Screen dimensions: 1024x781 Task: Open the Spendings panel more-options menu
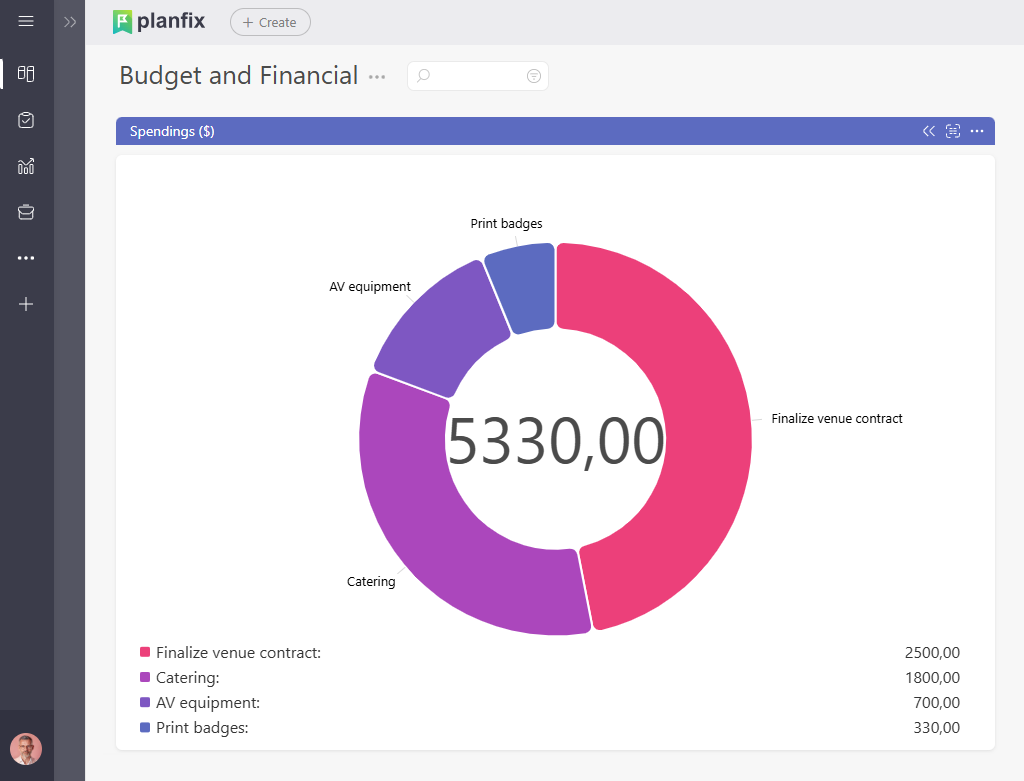tap(977, 131)
